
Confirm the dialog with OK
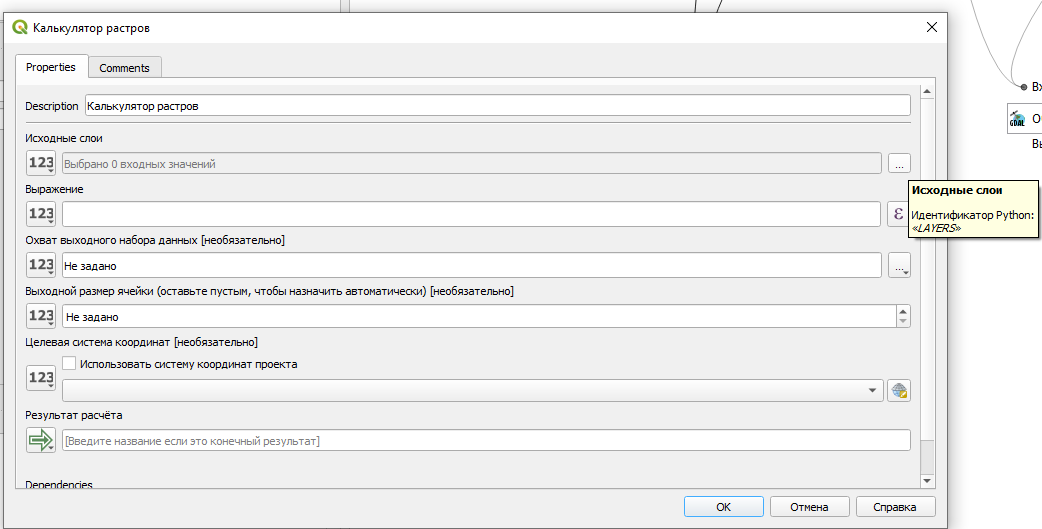point(724,506)
